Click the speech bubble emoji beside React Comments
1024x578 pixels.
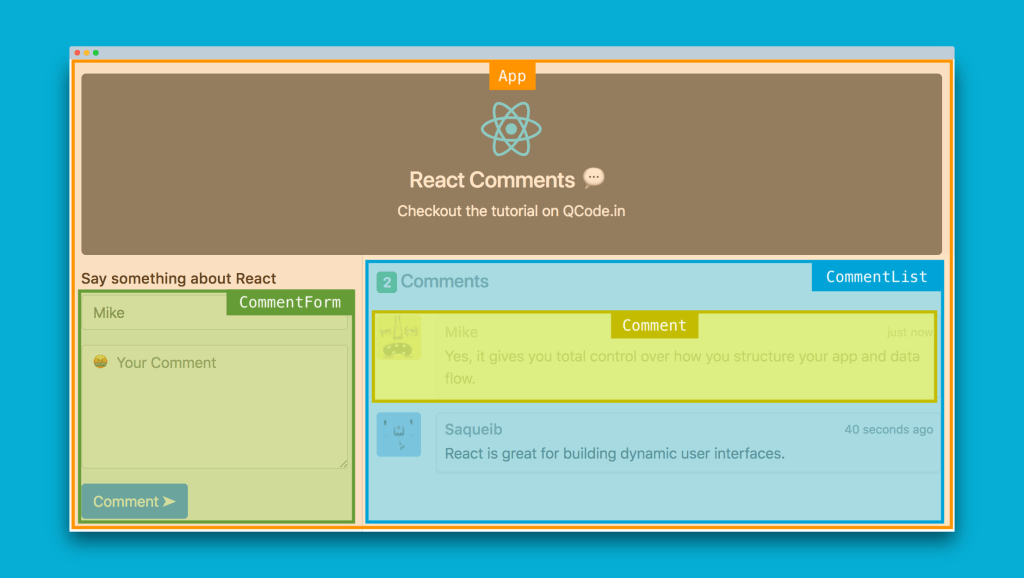(593, 177)
